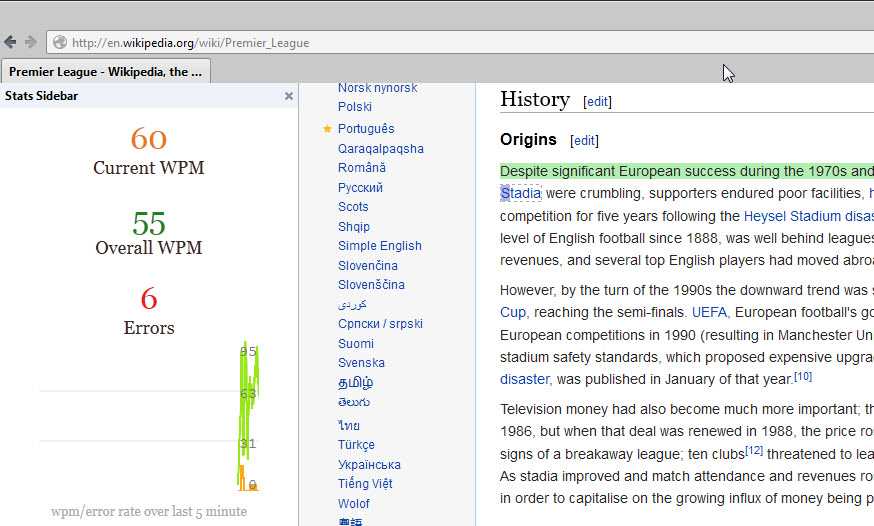Follow the Cup link before semi-finals
The height and width of the screenshot is (526, 874).
point(513,312)
